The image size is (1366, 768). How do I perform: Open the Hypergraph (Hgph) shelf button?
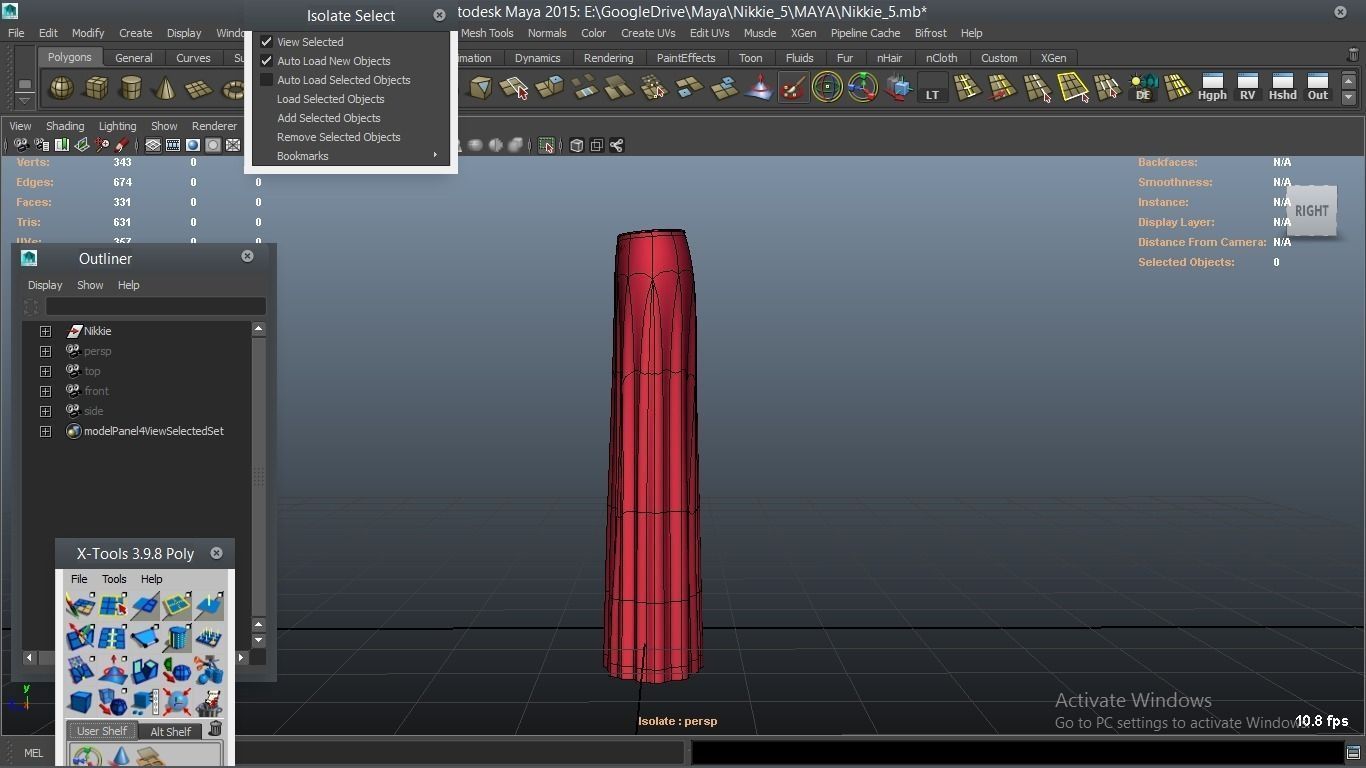click(1212, 88)
